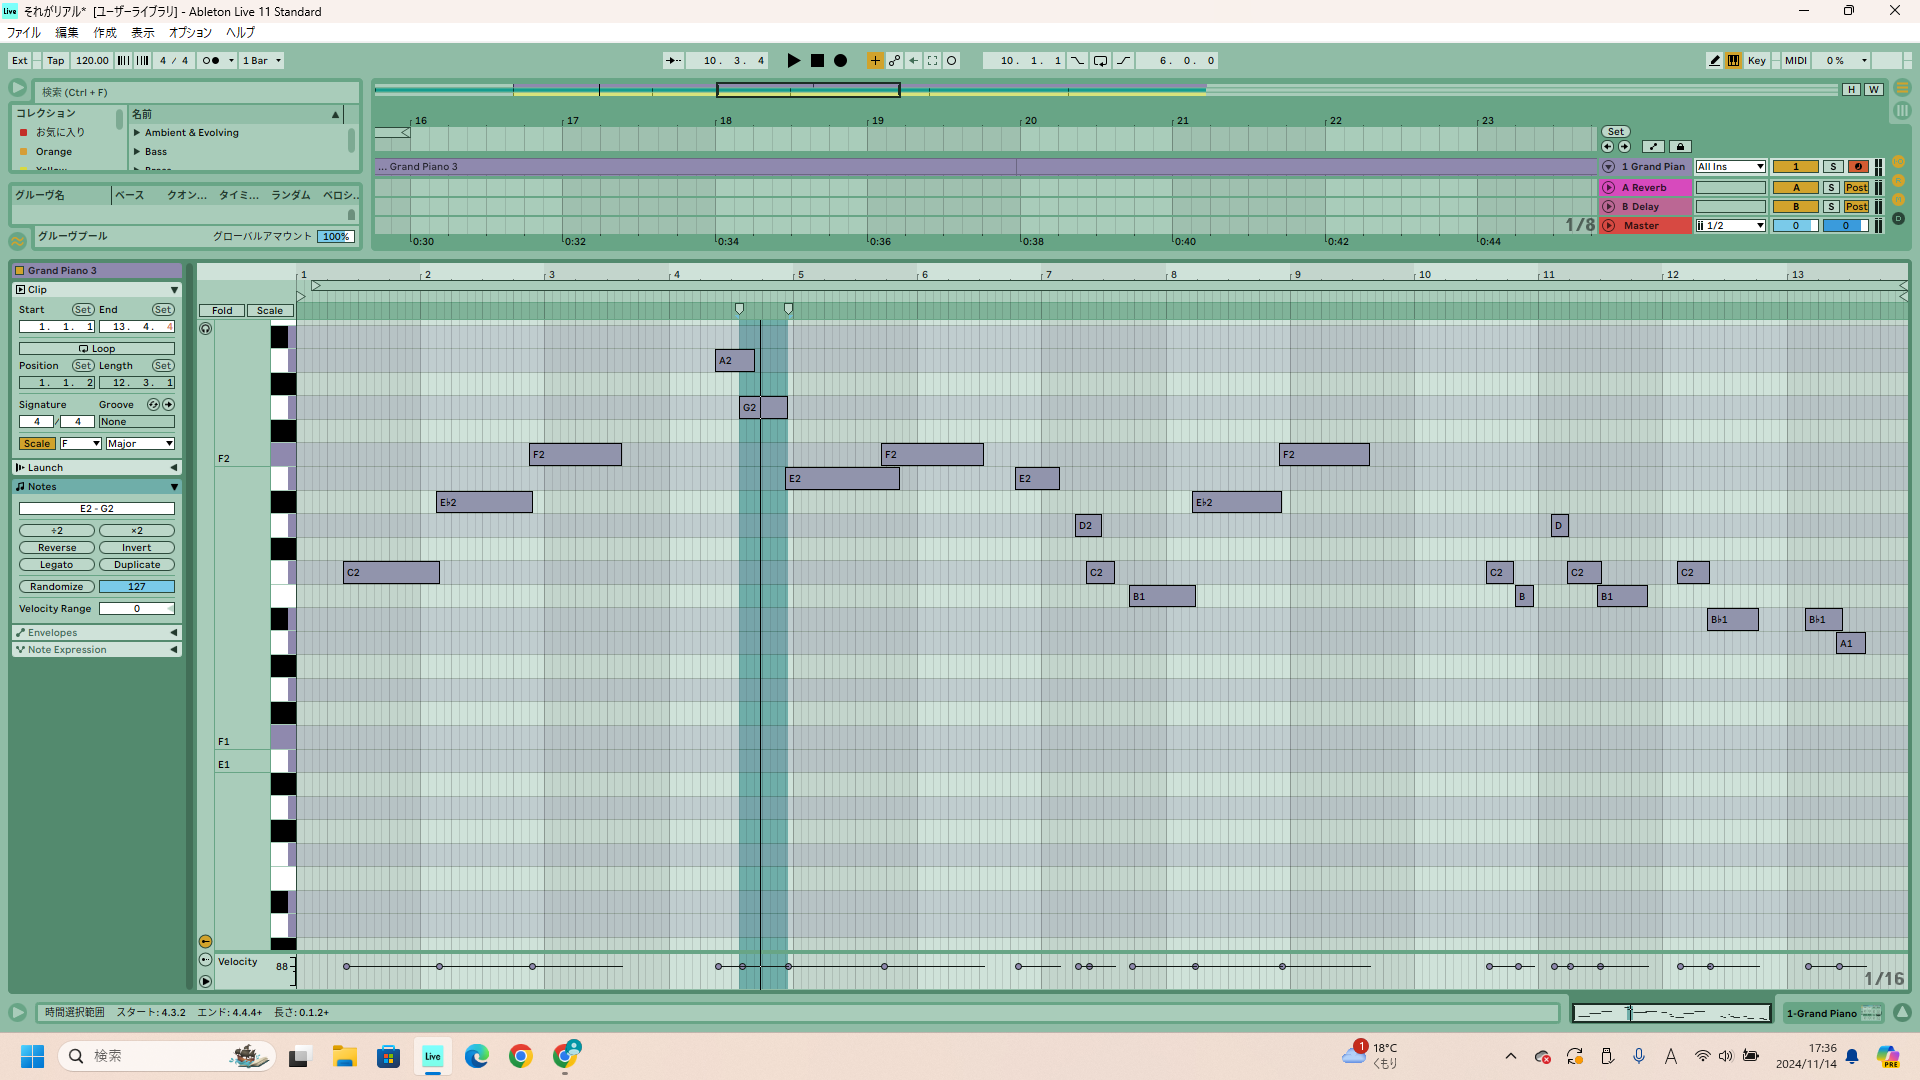Click the Randomize velocity button
Viewport: 1920px width, 1080px height.
(57, 587)
